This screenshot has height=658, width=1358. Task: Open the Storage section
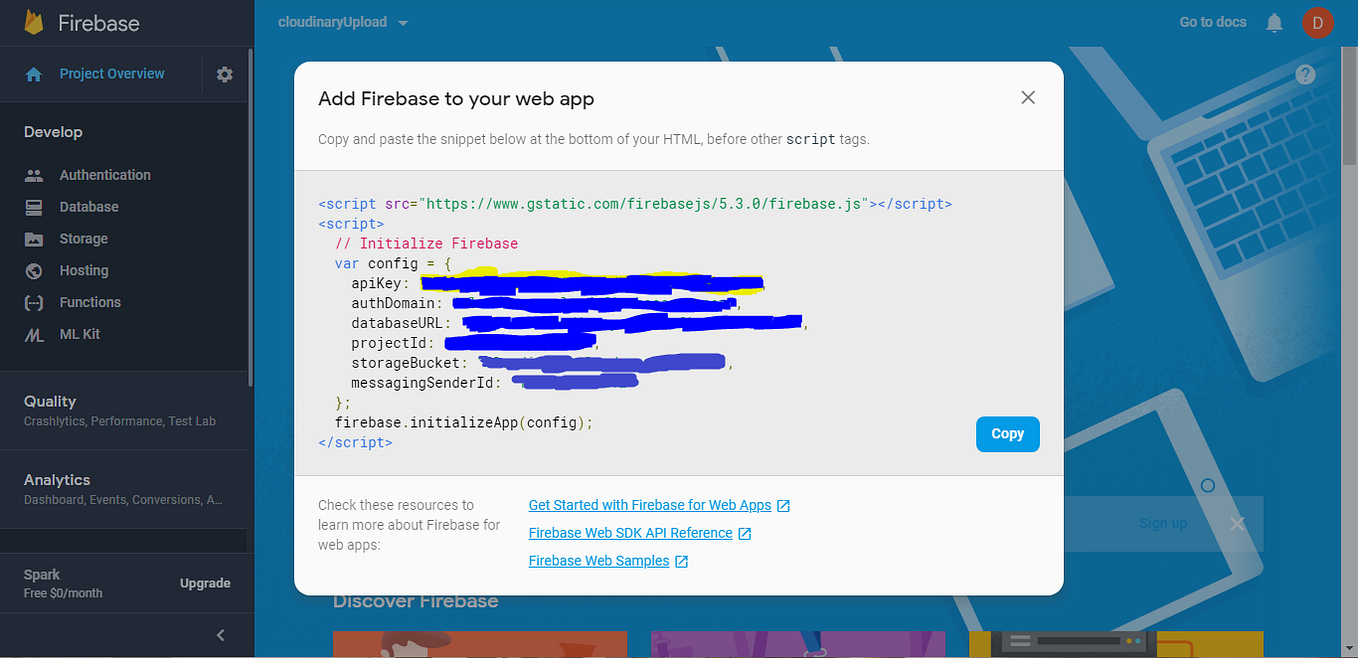point(85,238)
